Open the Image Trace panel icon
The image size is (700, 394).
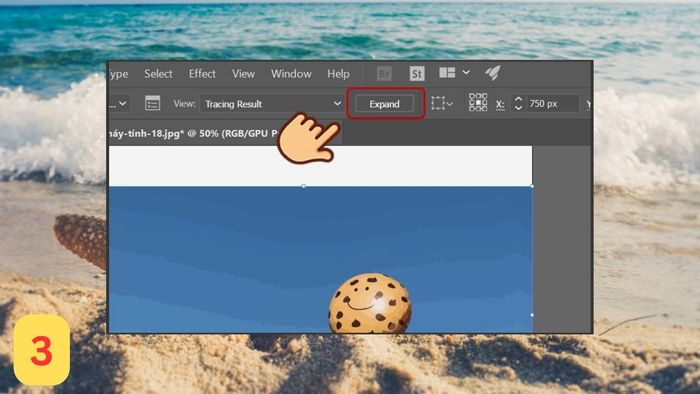point(153,103)
